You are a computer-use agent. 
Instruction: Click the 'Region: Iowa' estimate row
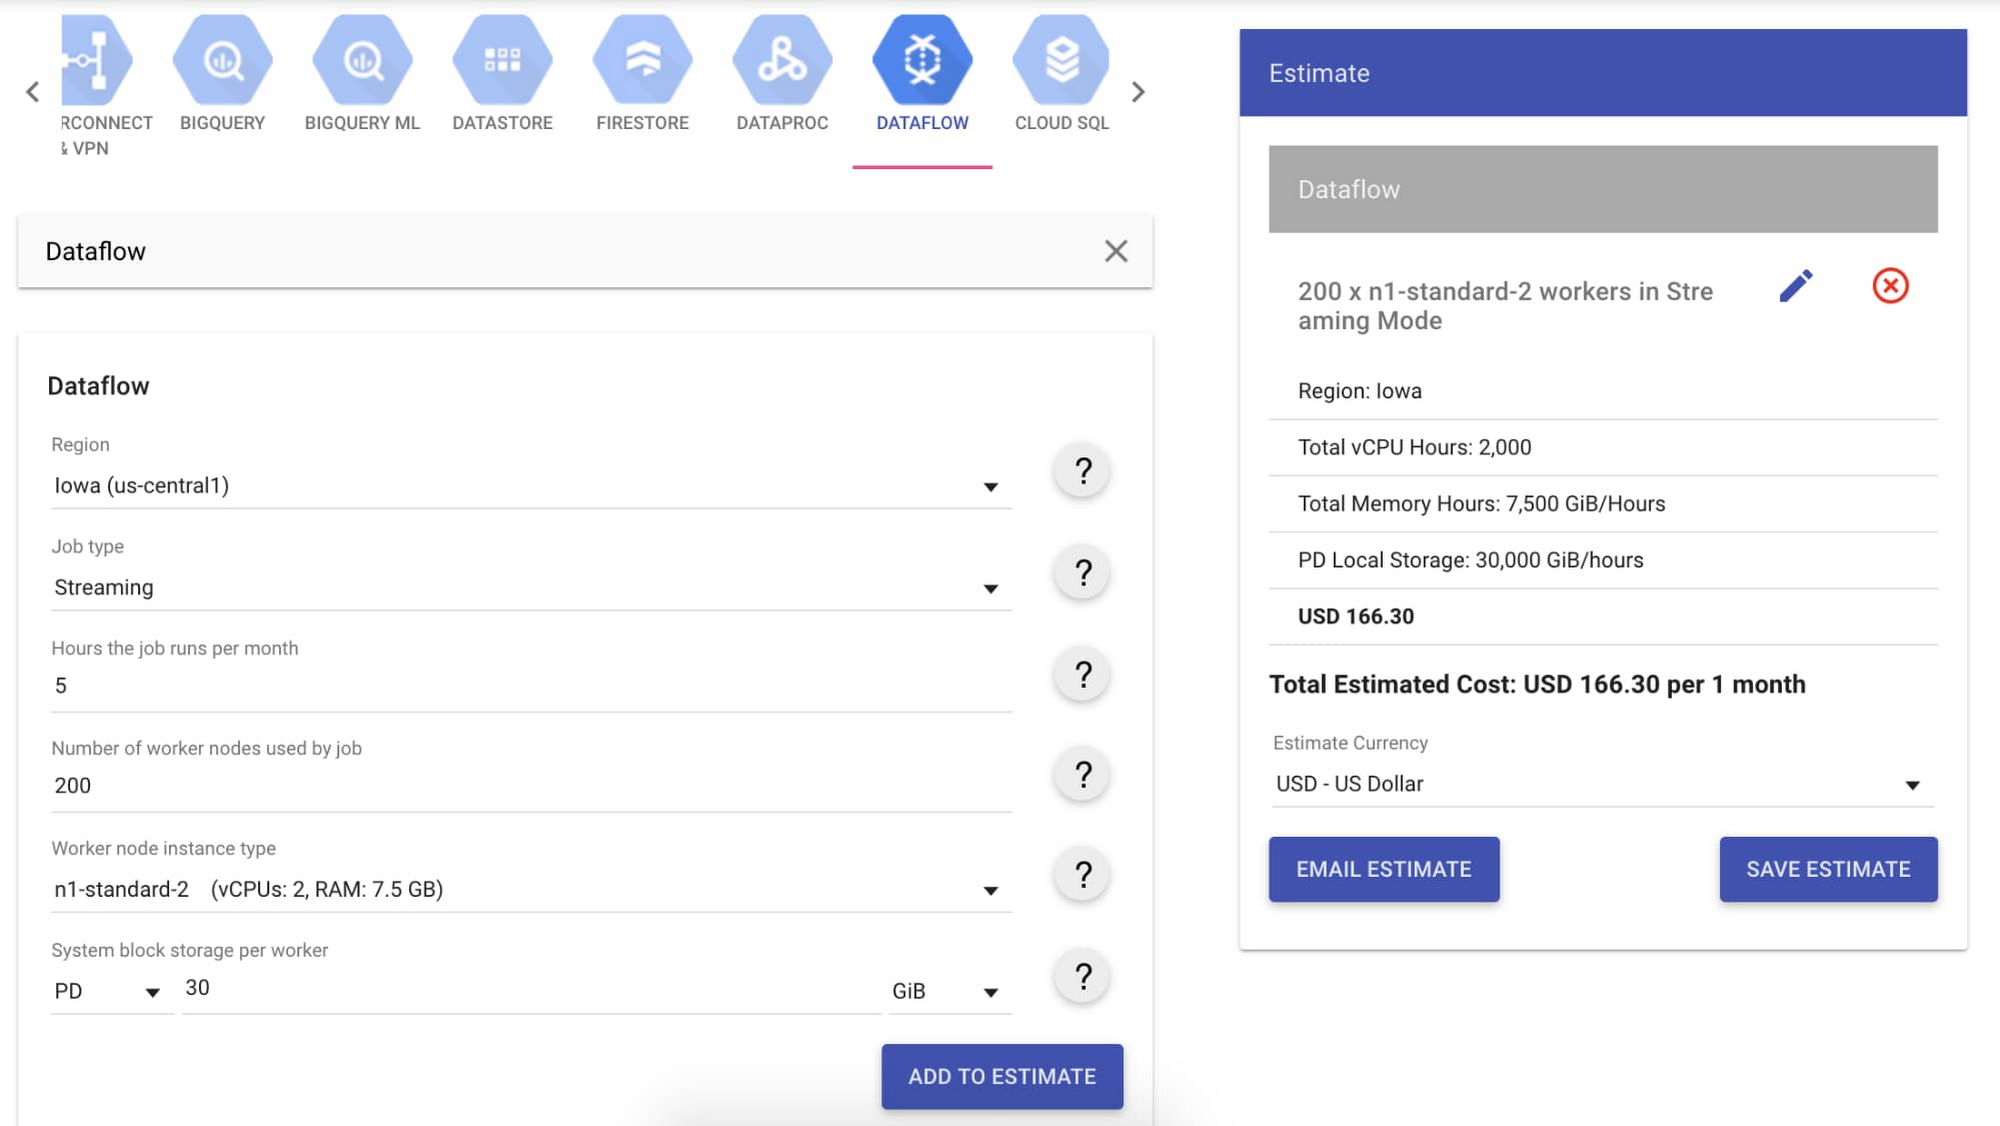tap(1603, 391)
